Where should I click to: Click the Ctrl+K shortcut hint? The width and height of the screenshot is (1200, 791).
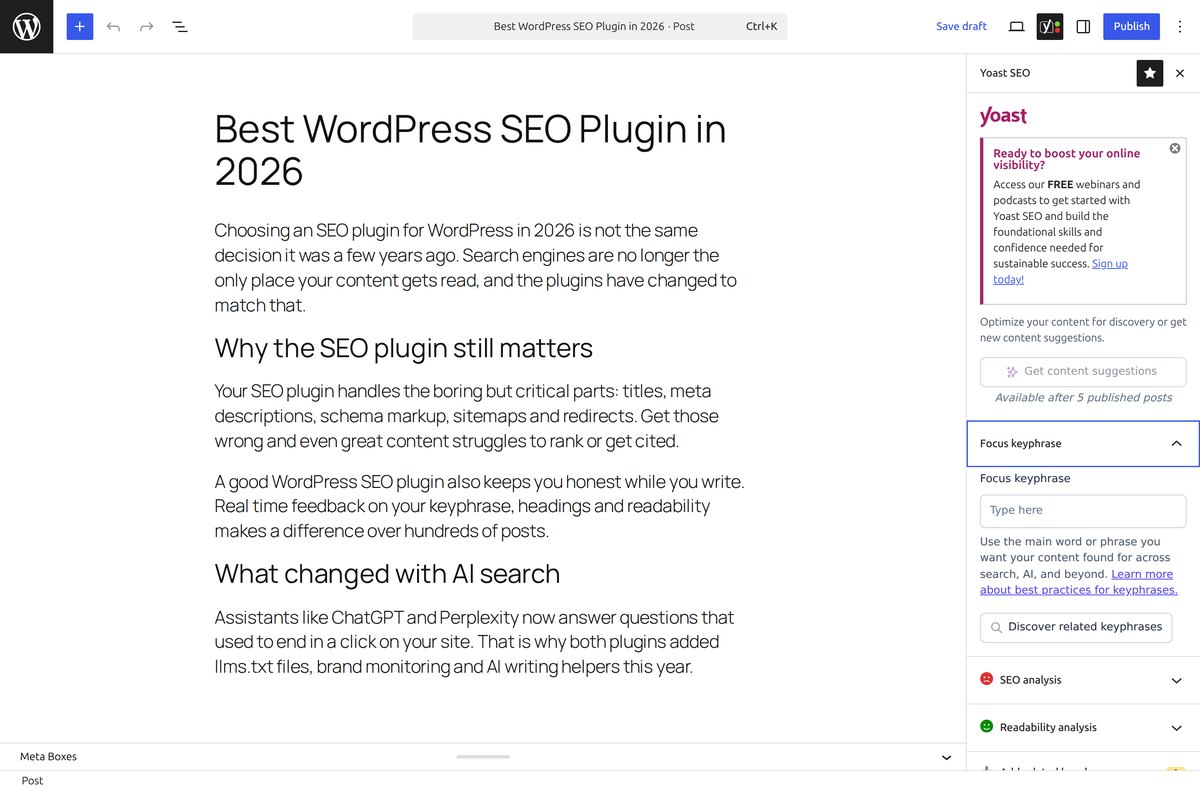click(x=761, y=26)
